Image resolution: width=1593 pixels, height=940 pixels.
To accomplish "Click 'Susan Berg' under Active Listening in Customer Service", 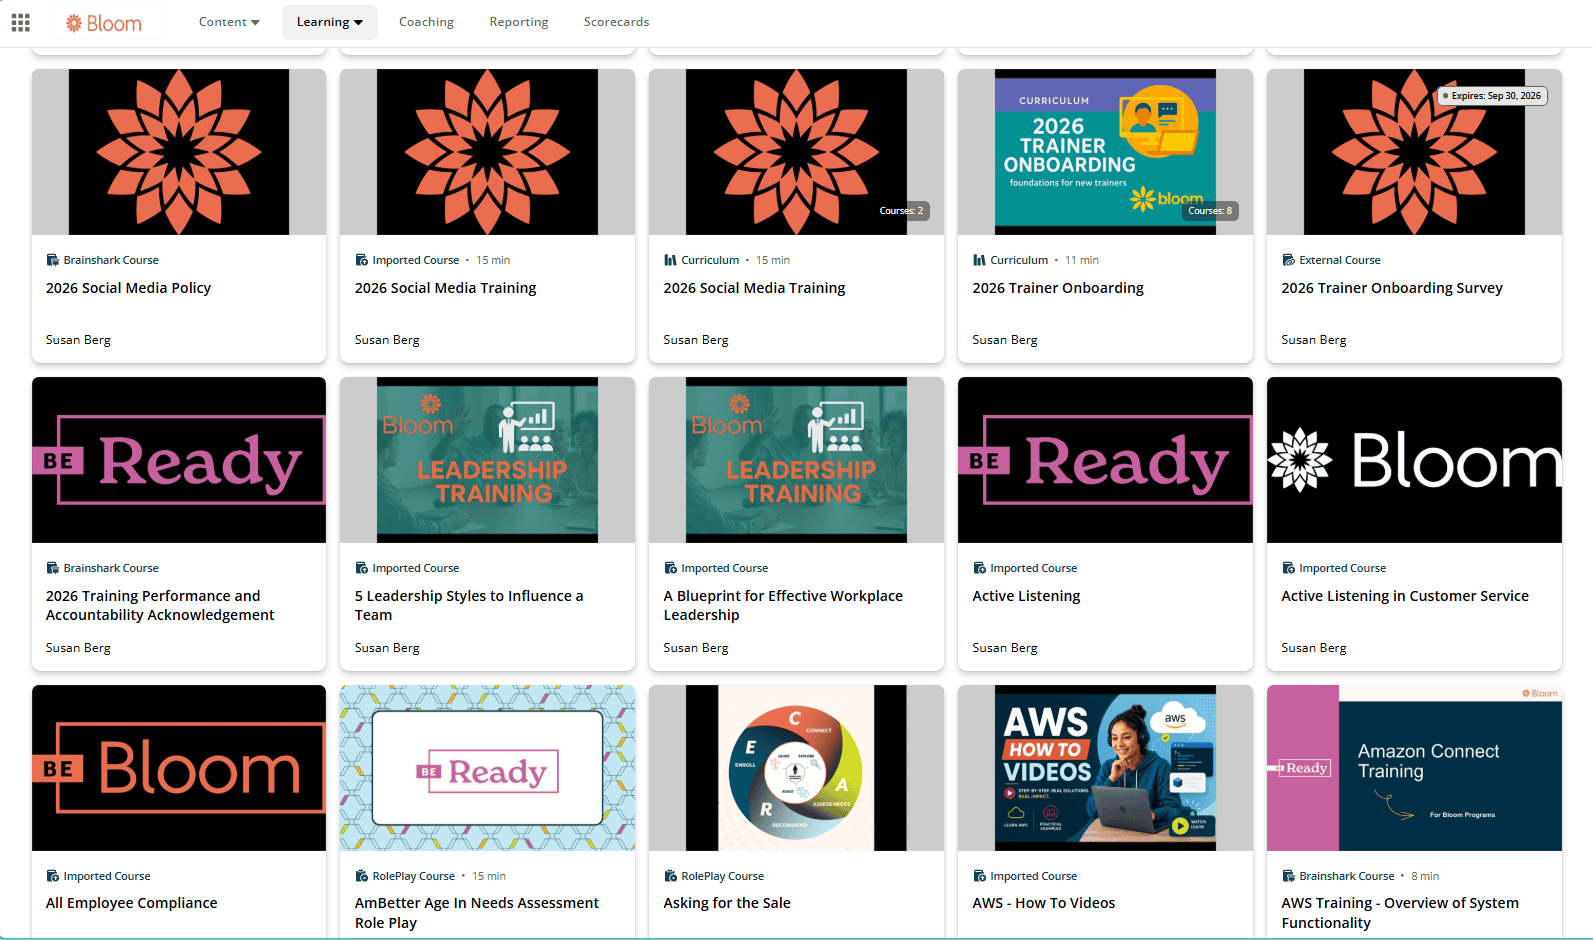I will point(1314,648).
